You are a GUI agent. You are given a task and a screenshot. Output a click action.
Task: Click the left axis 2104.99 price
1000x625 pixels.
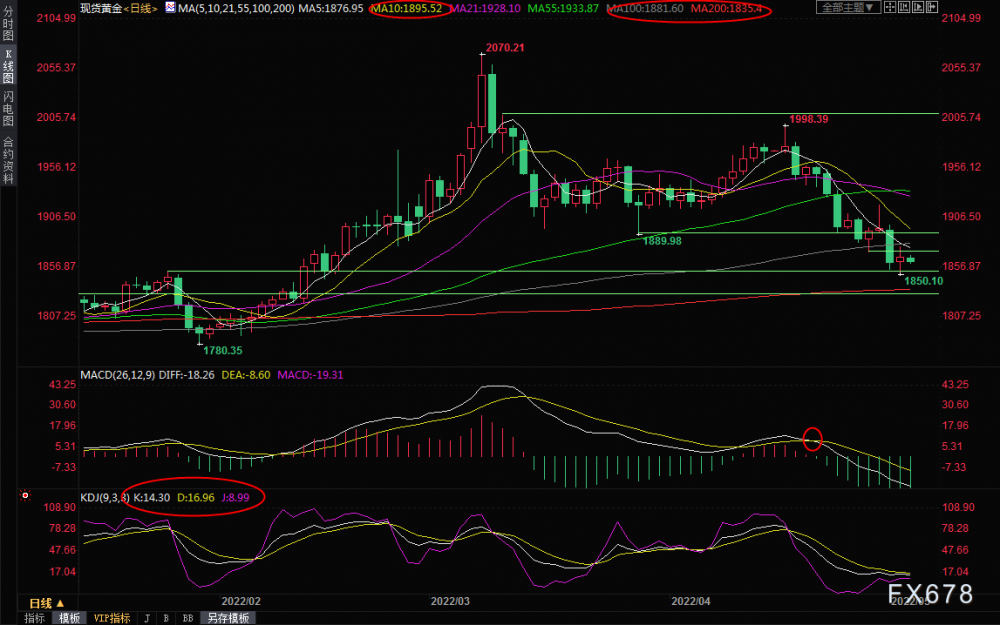(57, 18)
